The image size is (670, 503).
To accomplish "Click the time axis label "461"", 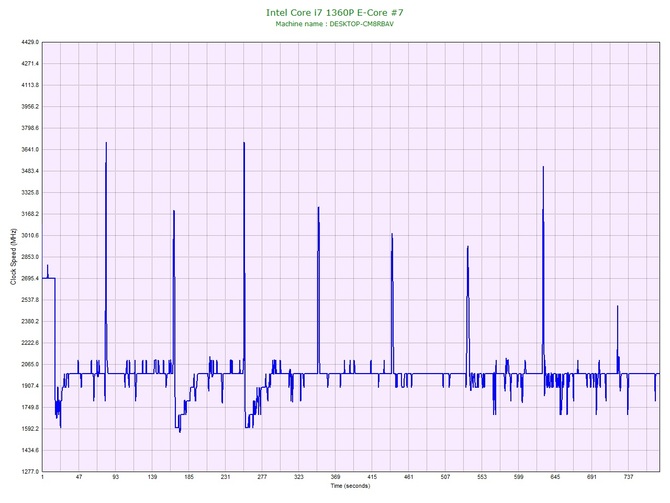I will 409,477.
